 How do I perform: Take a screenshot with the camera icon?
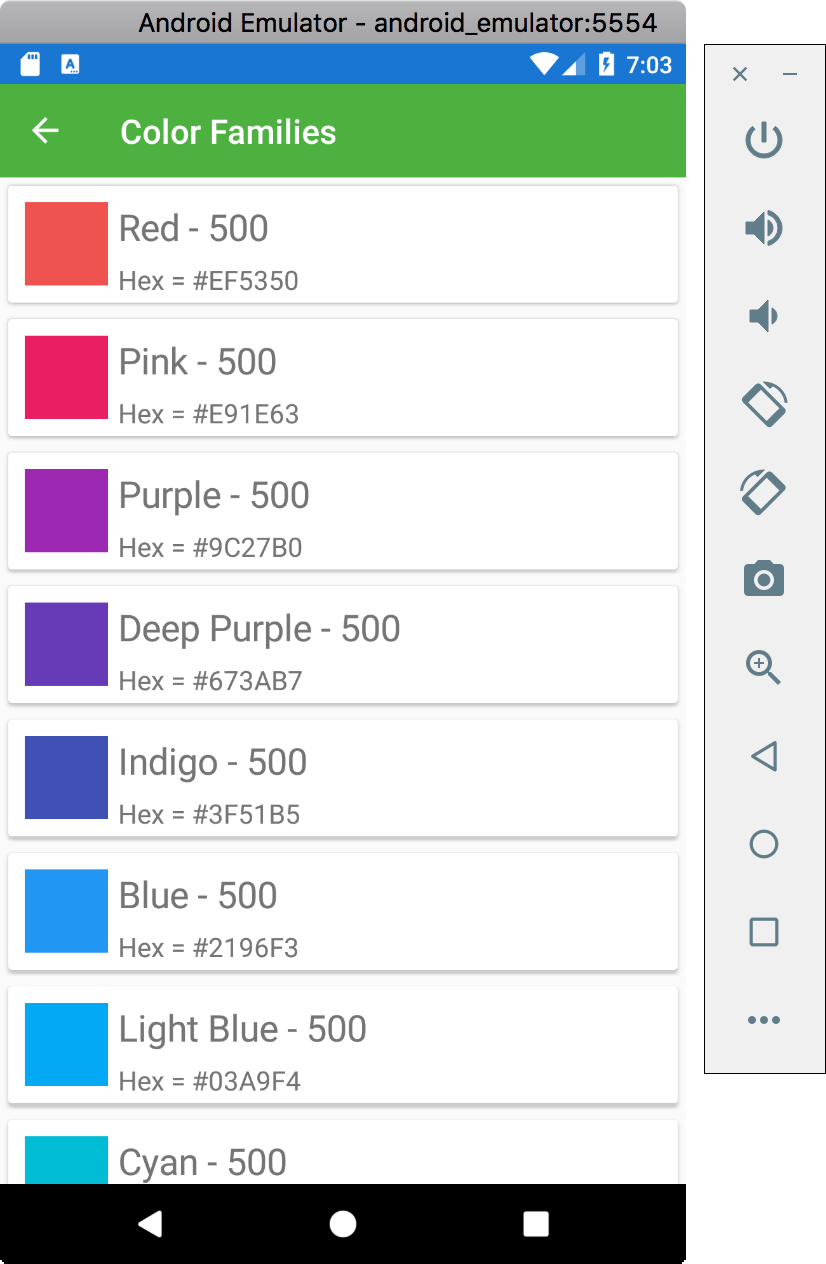pos(764,579)
